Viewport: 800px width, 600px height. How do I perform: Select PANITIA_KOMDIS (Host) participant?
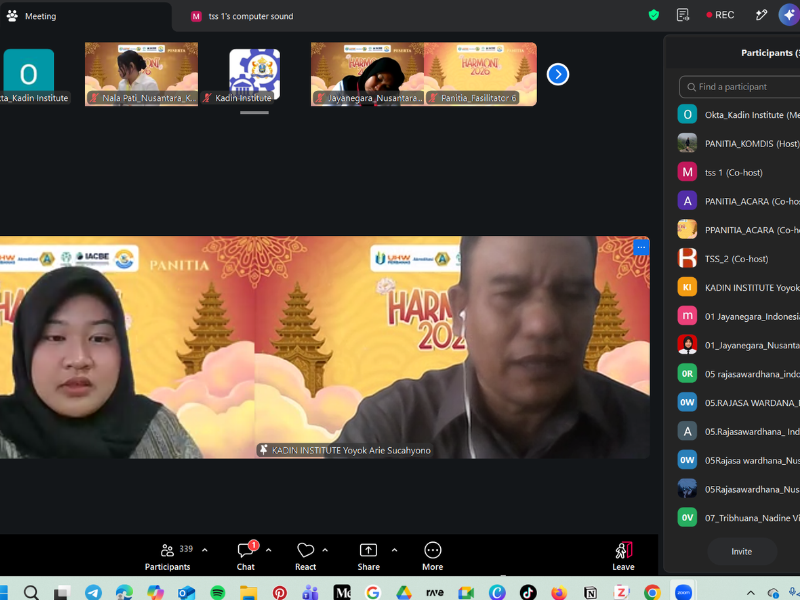[738, 143]
